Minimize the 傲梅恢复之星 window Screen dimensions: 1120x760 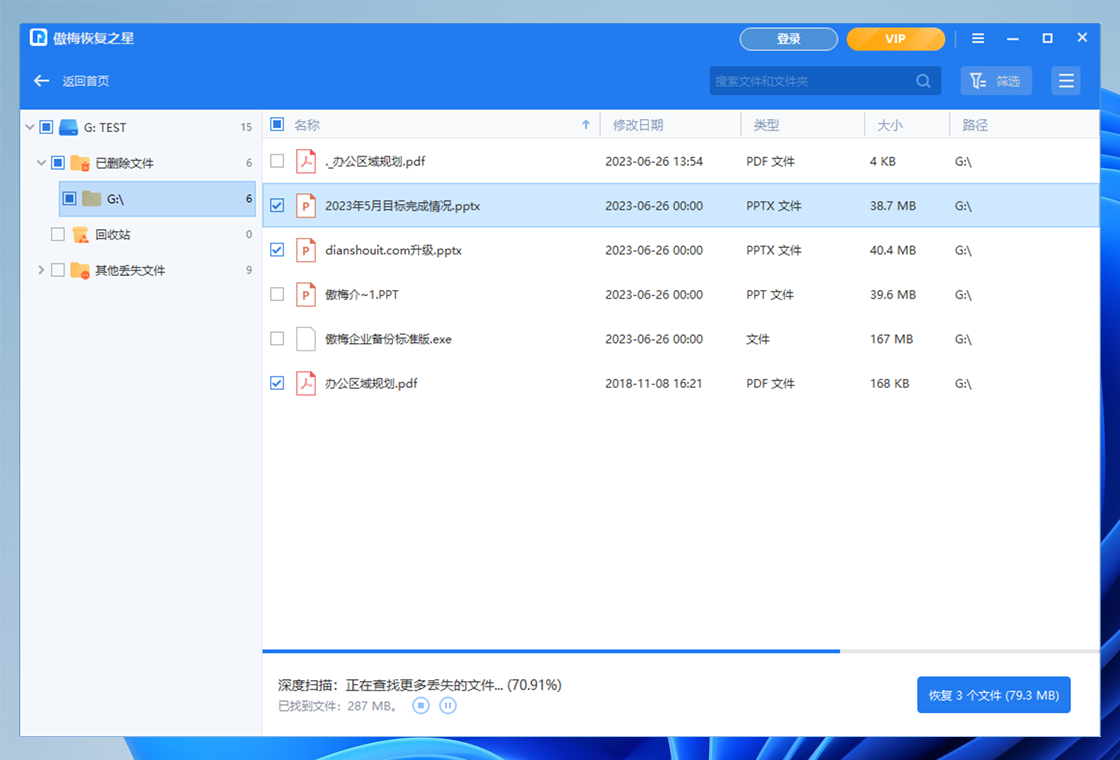(x=1013, y=39)
